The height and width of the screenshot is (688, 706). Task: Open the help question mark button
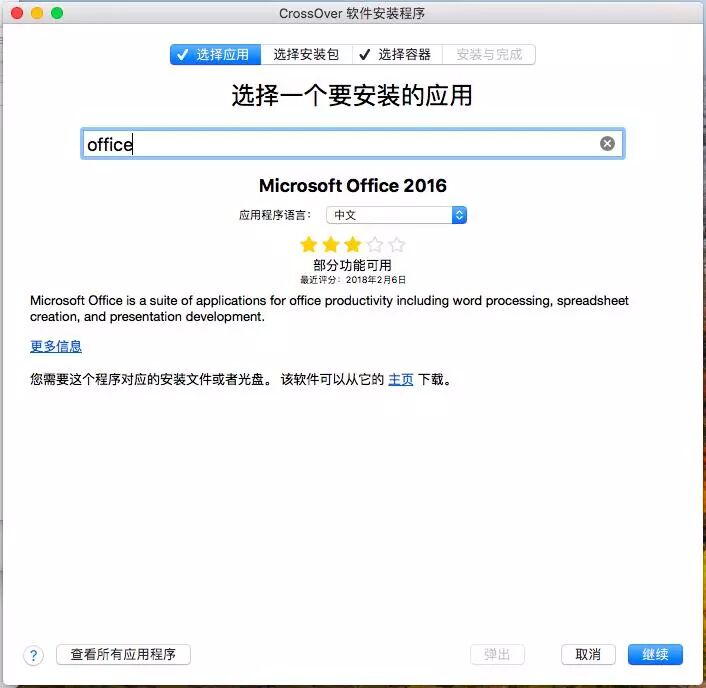point(33,655)
